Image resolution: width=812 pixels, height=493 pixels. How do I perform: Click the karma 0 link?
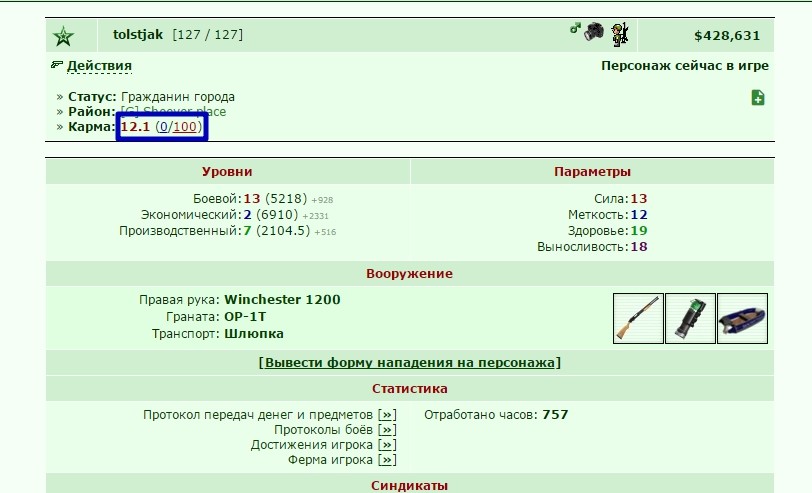pyautogui.click(x=164, y=126)
